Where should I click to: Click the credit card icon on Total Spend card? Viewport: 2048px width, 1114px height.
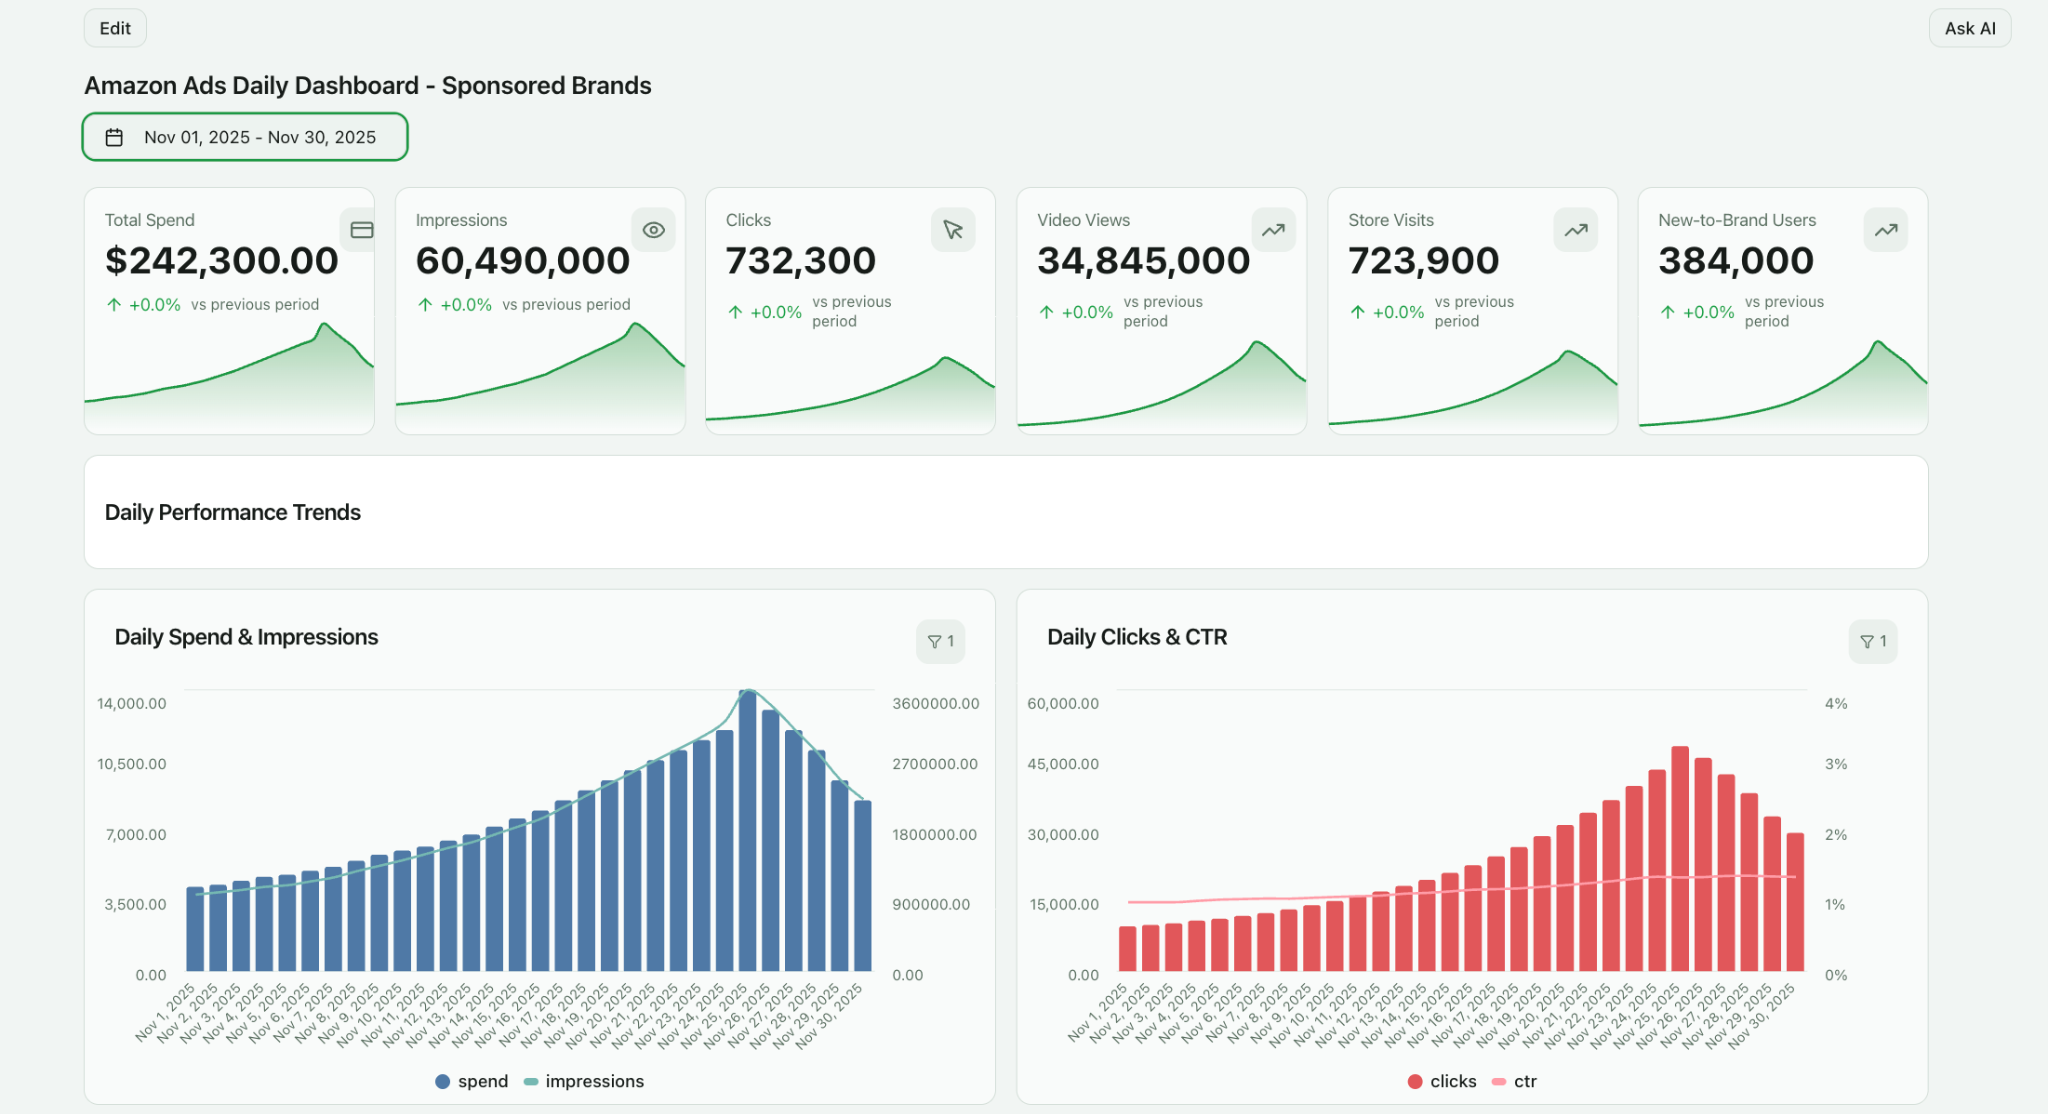click(361, 229)
